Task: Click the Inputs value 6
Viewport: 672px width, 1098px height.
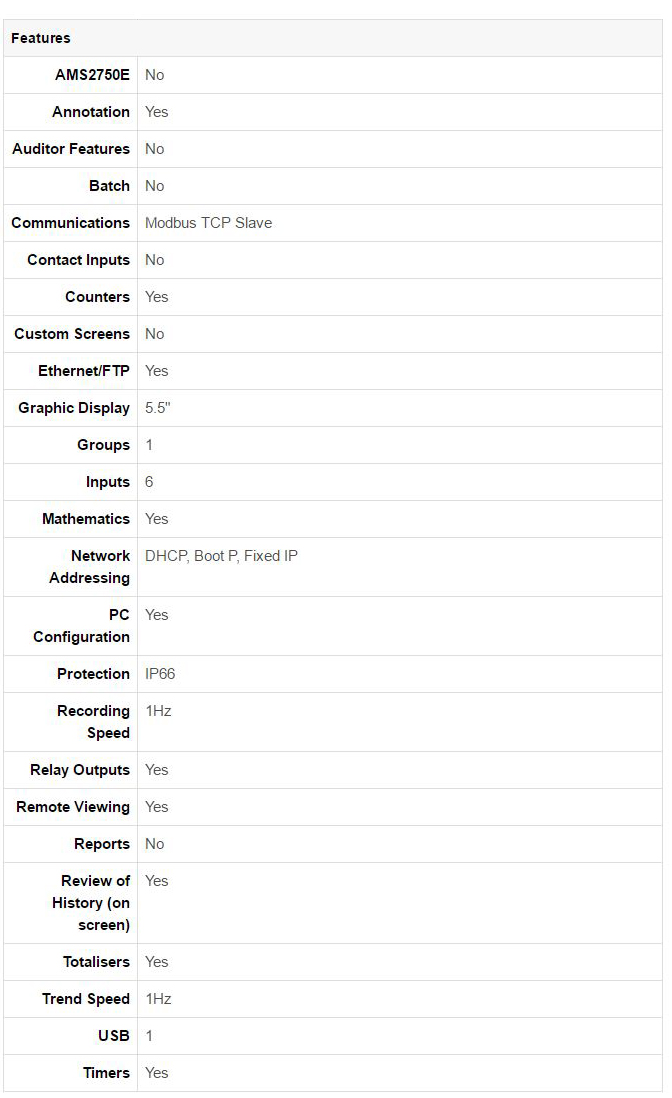Action: click(x=149, y=482)
